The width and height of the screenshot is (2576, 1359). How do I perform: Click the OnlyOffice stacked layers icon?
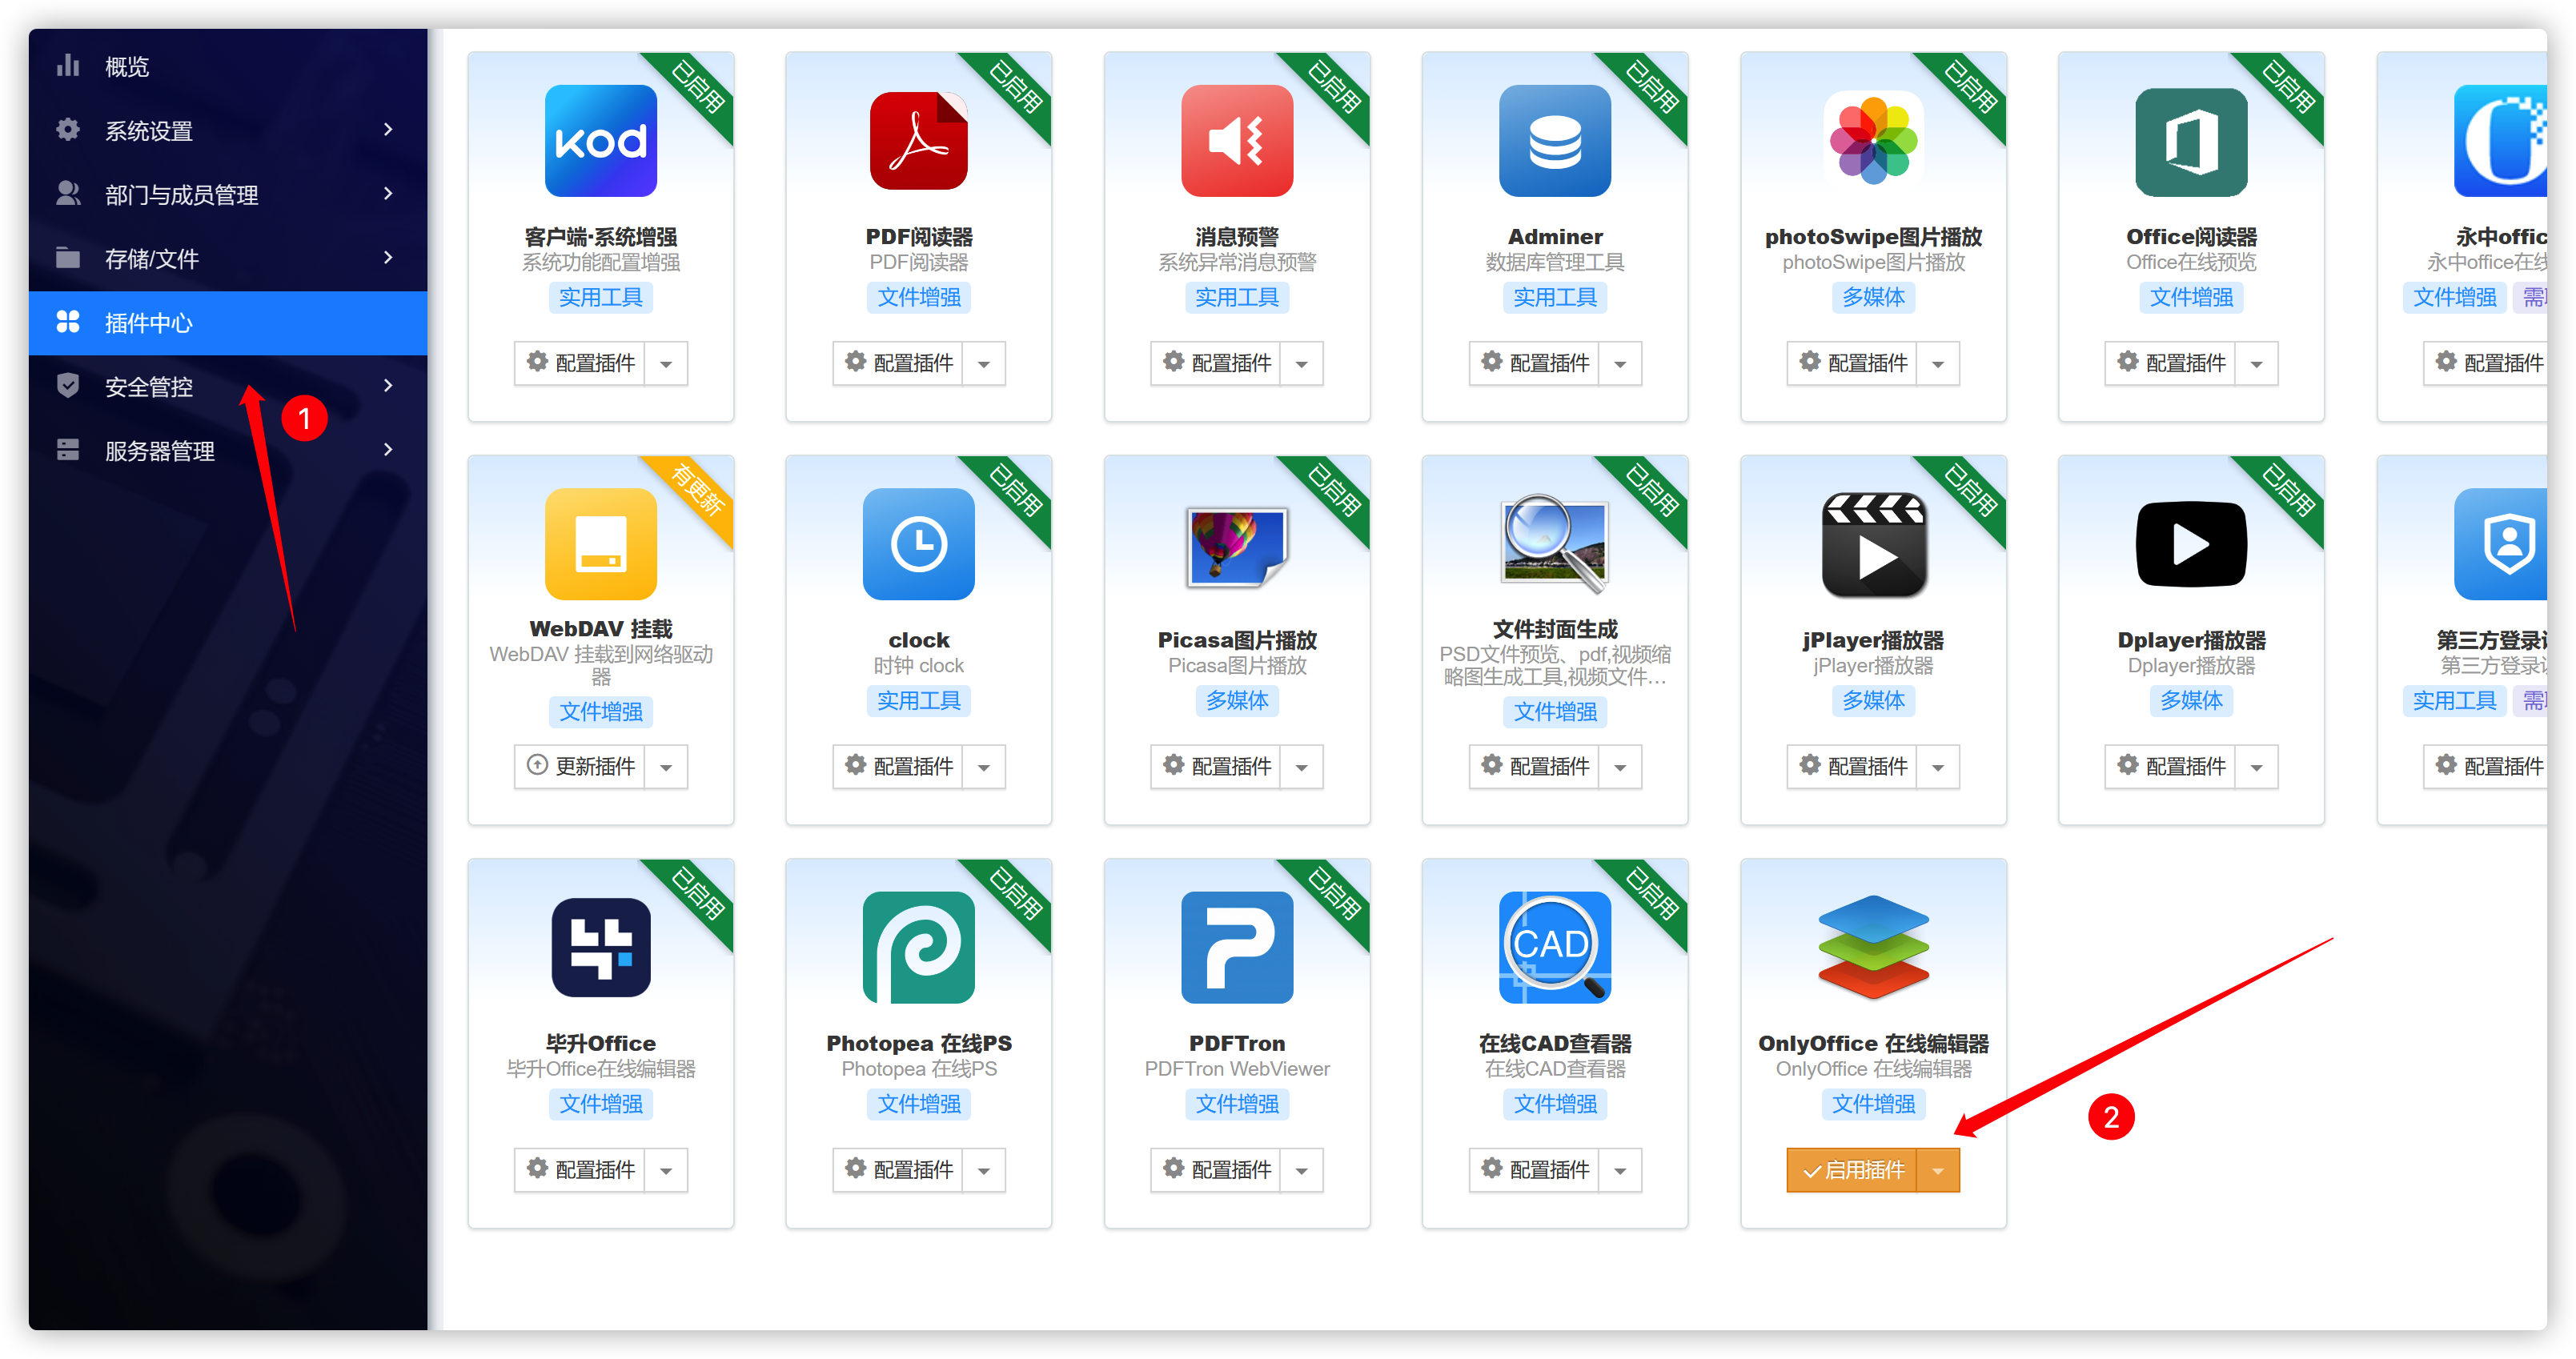[1872, 947]
